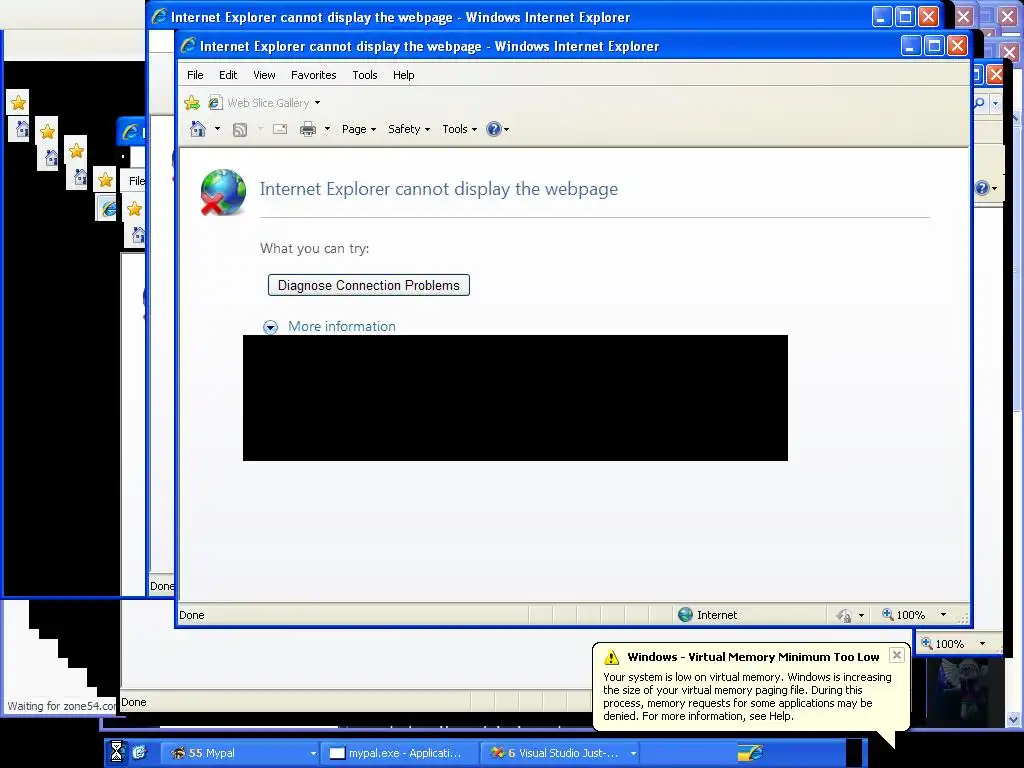Viewport: 1024px width, 768px height.
Task: Open the Edit menu
Action: (x=228, y=75)
